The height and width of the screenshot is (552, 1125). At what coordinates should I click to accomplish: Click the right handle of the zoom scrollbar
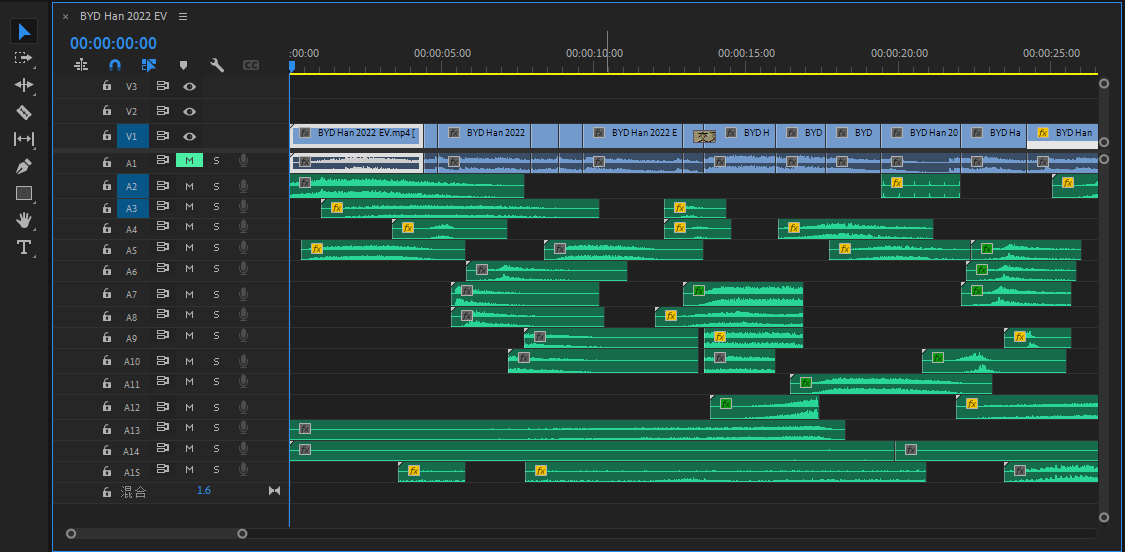pyautogui.click(x=243, y=533)
